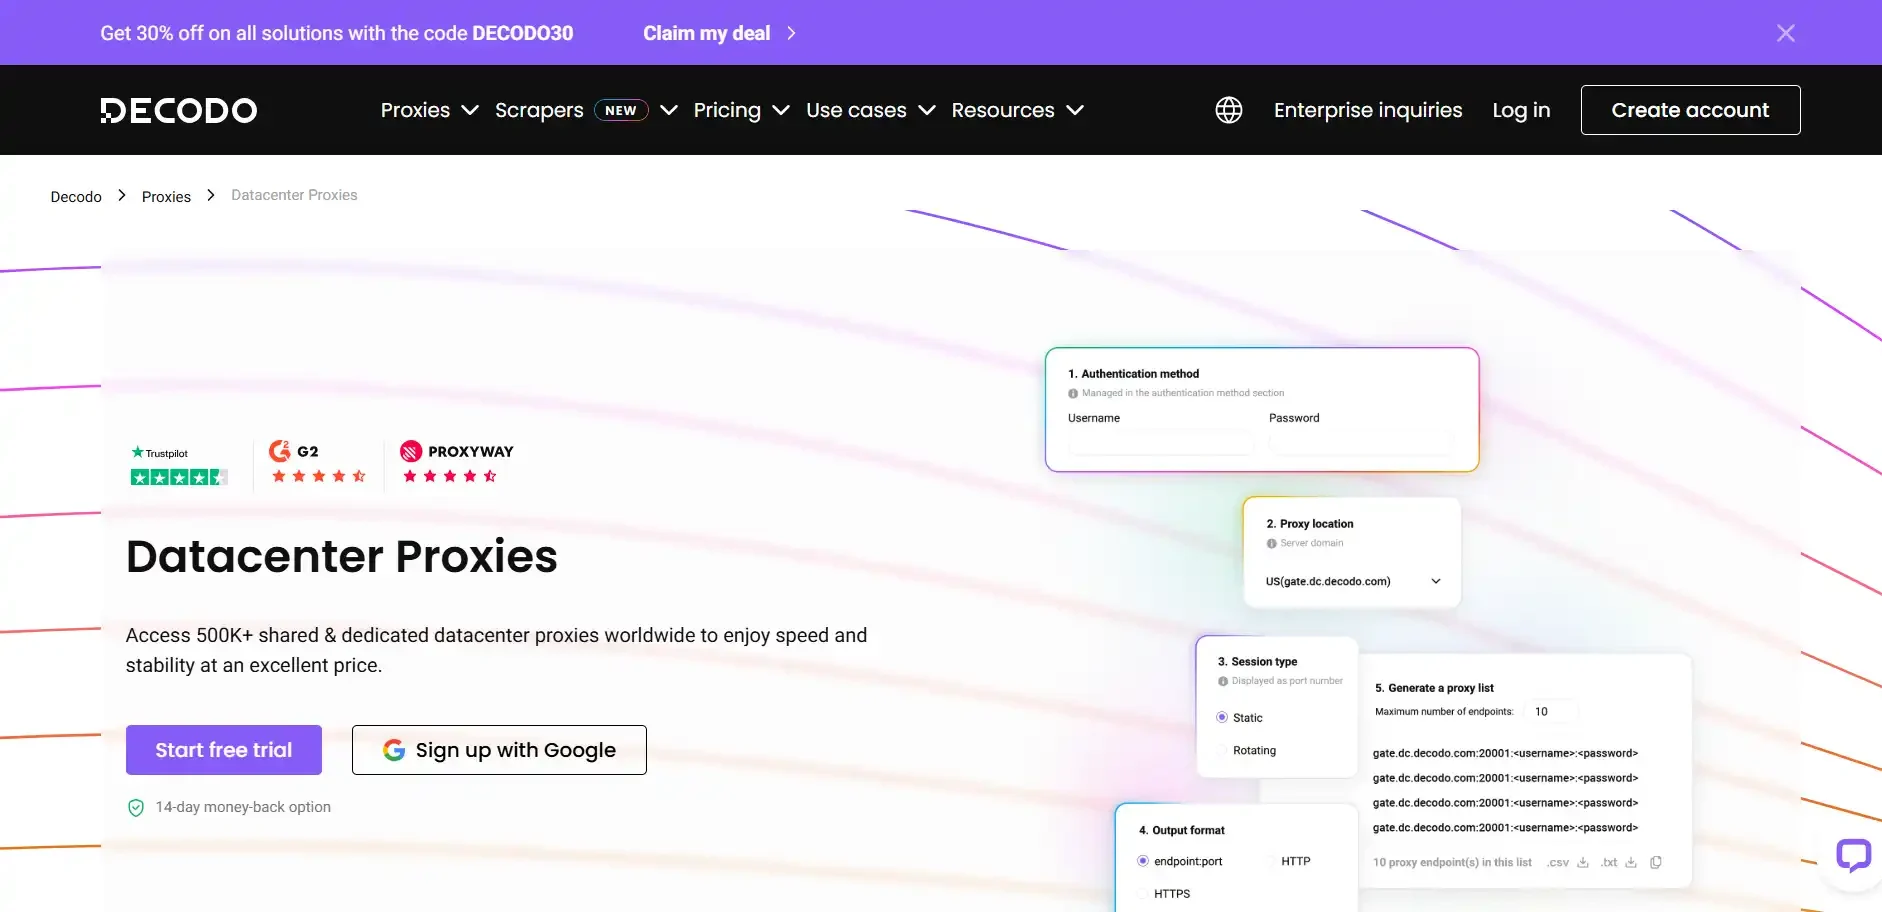Click the Create account button
This screenshot has height=912, width=1882.
click(x=1690, y=110)
